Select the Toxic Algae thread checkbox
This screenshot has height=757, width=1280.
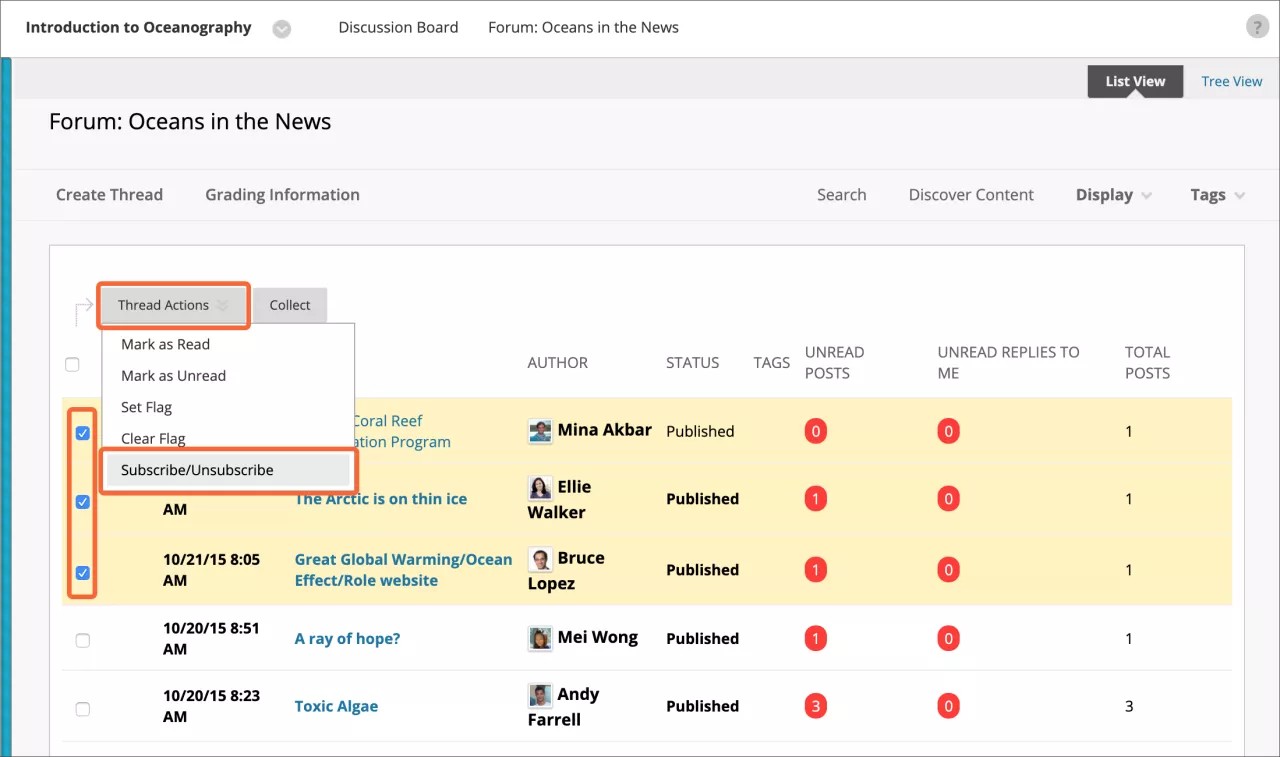pyautogui.click(x=83, y=708)
